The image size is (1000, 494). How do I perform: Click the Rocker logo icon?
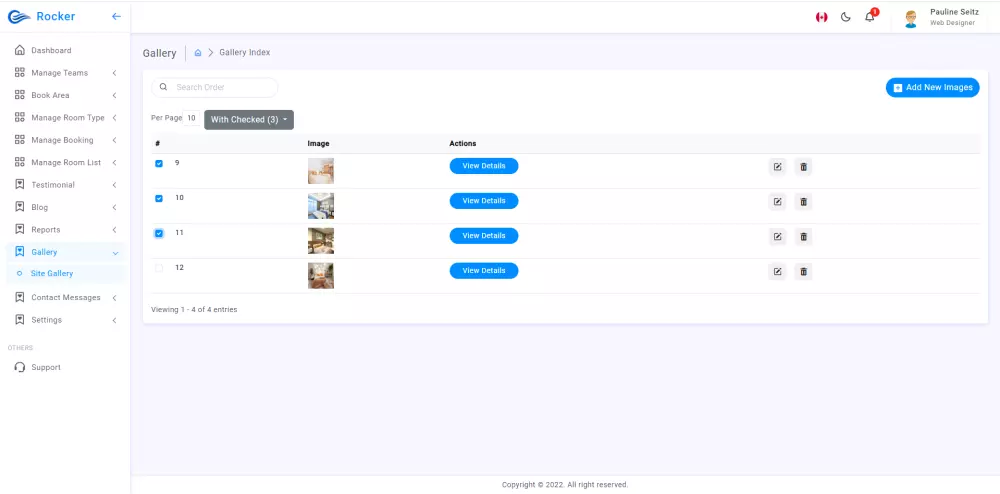point(19,17)
